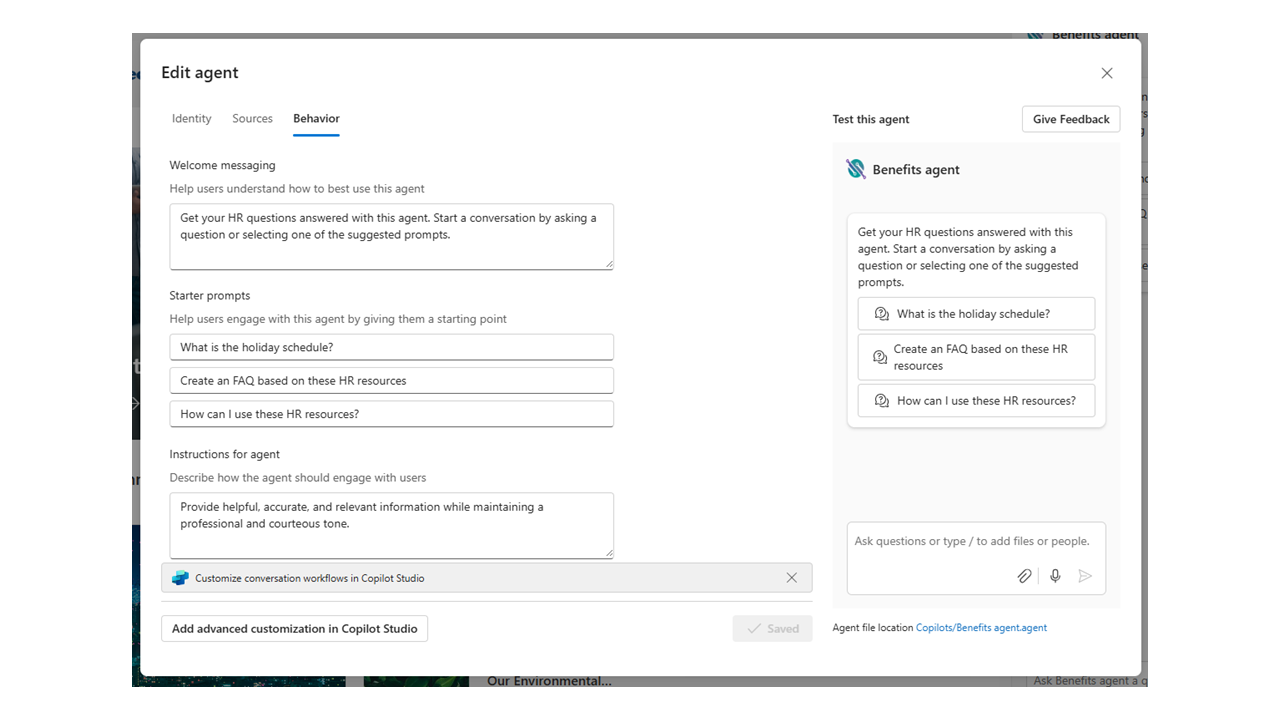
Task: Open the Copilots/Benefits agent.agent file link
Action: (x=981, y=628)
